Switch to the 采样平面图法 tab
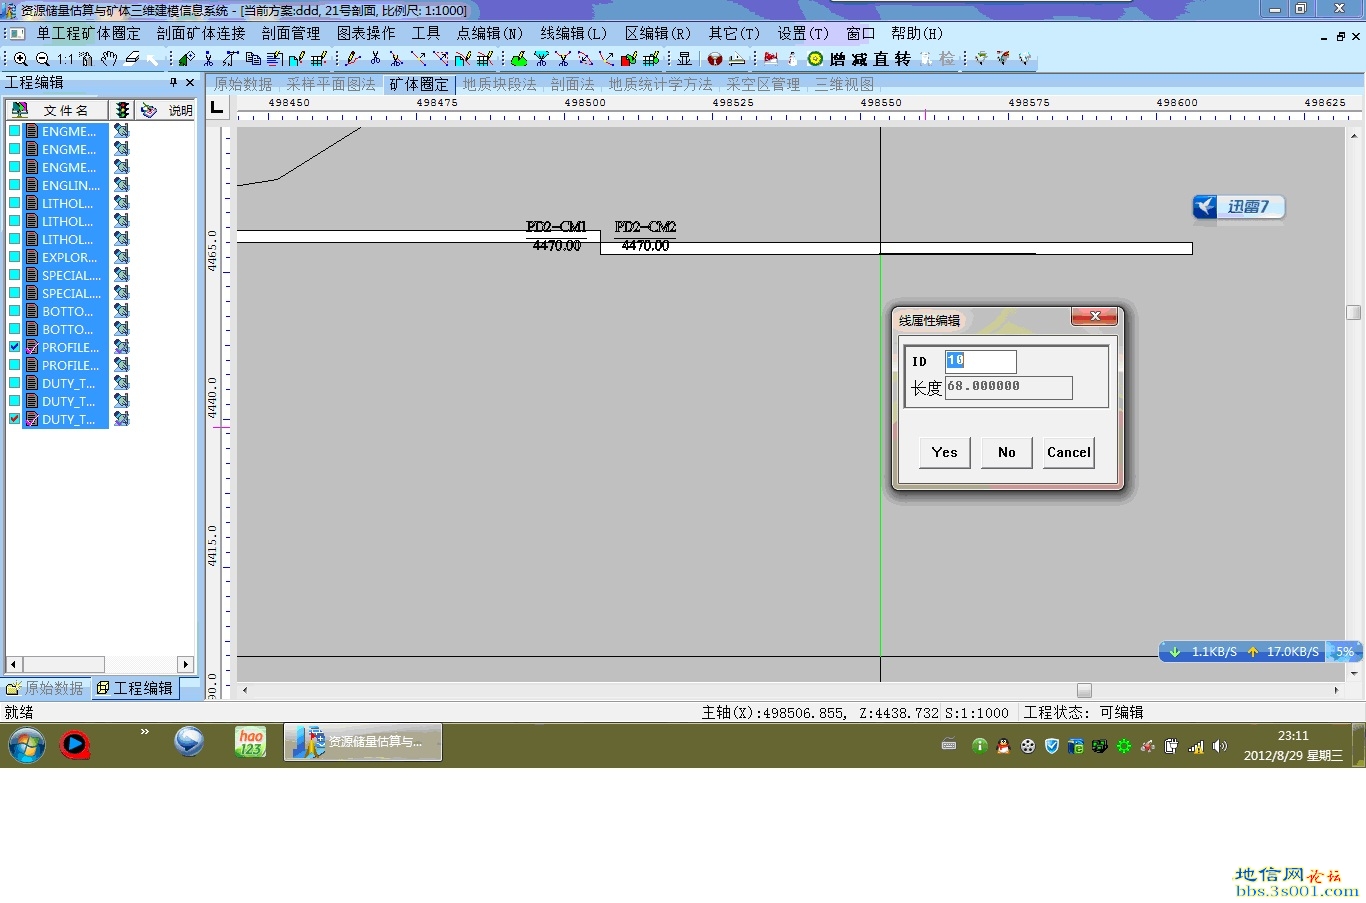Screen dimensions: 1366x903 [x=331, y=84]
